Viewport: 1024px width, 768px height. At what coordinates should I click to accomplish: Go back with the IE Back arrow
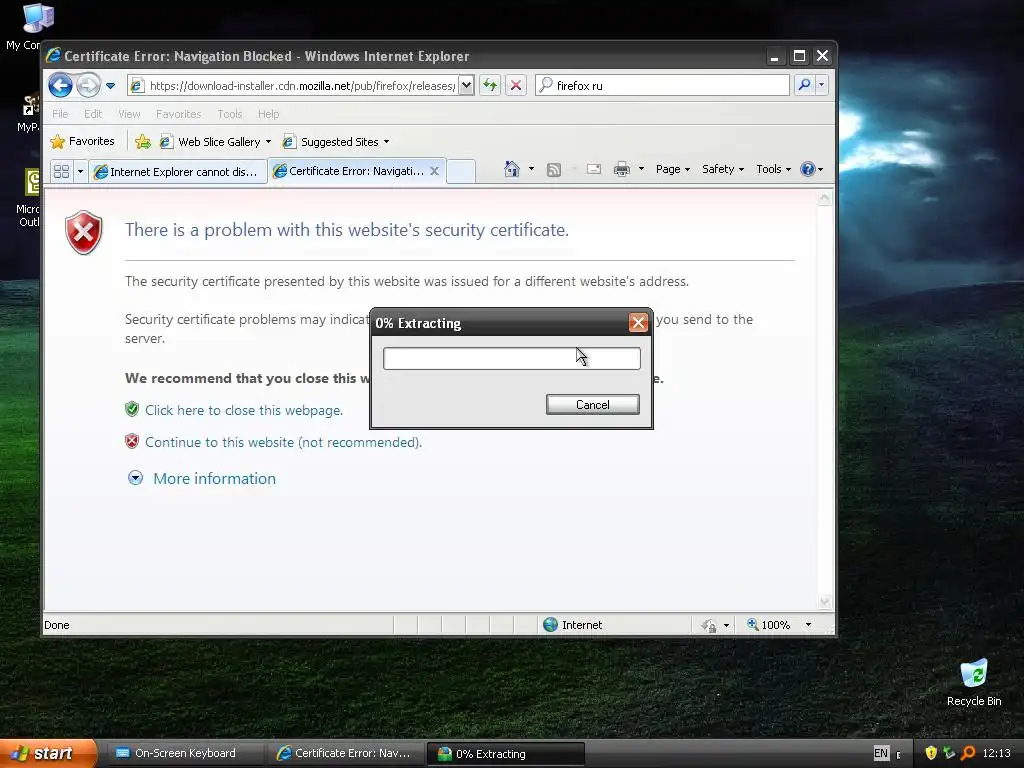60,85
